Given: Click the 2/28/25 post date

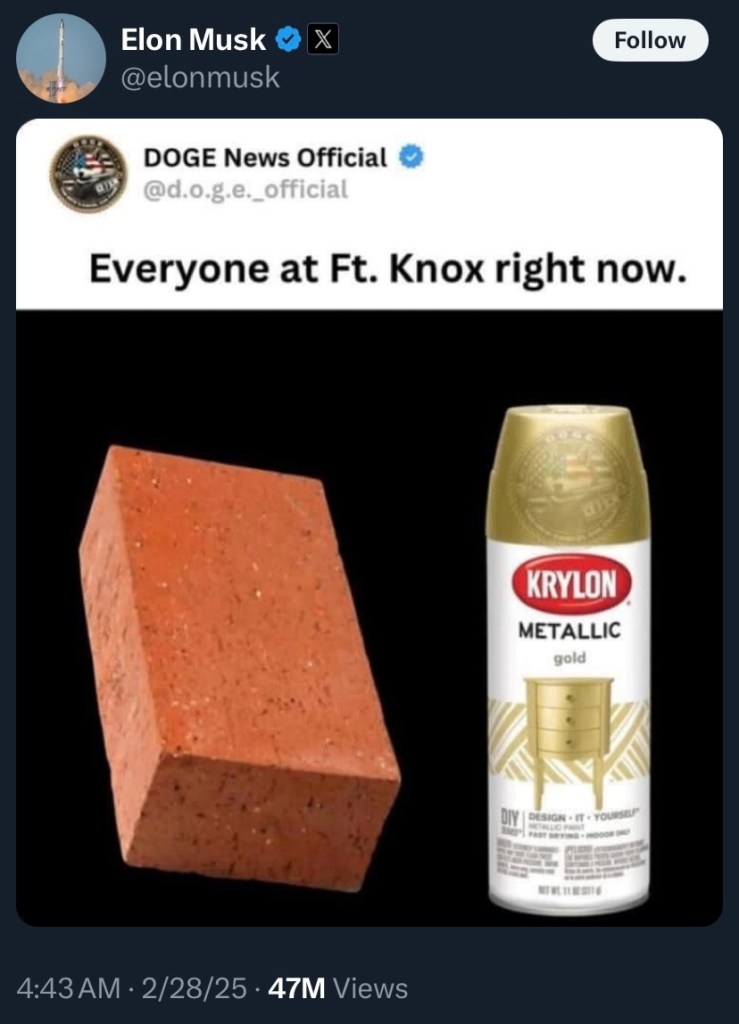Looking at the screenshot, I should (x=194, y=988).
